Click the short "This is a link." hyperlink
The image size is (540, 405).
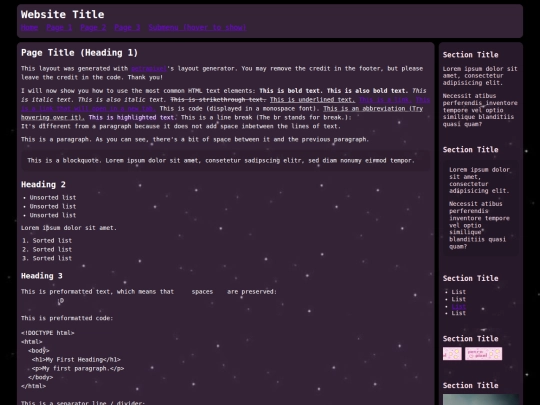(x=385, y=100)
